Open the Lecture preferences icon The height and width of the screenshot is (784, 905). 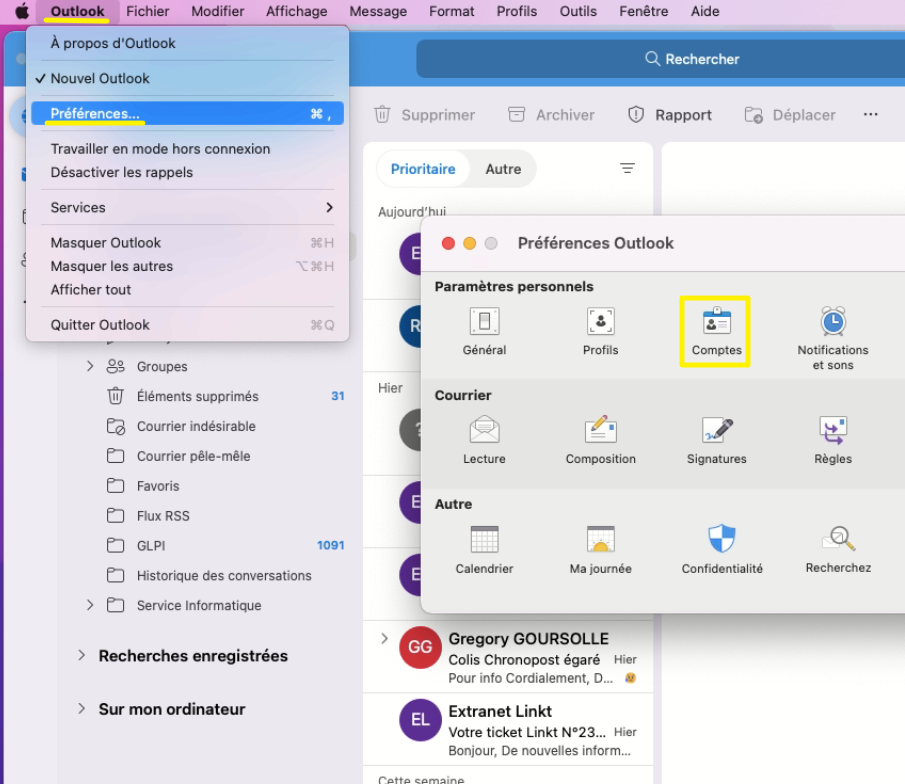(484, 440)
